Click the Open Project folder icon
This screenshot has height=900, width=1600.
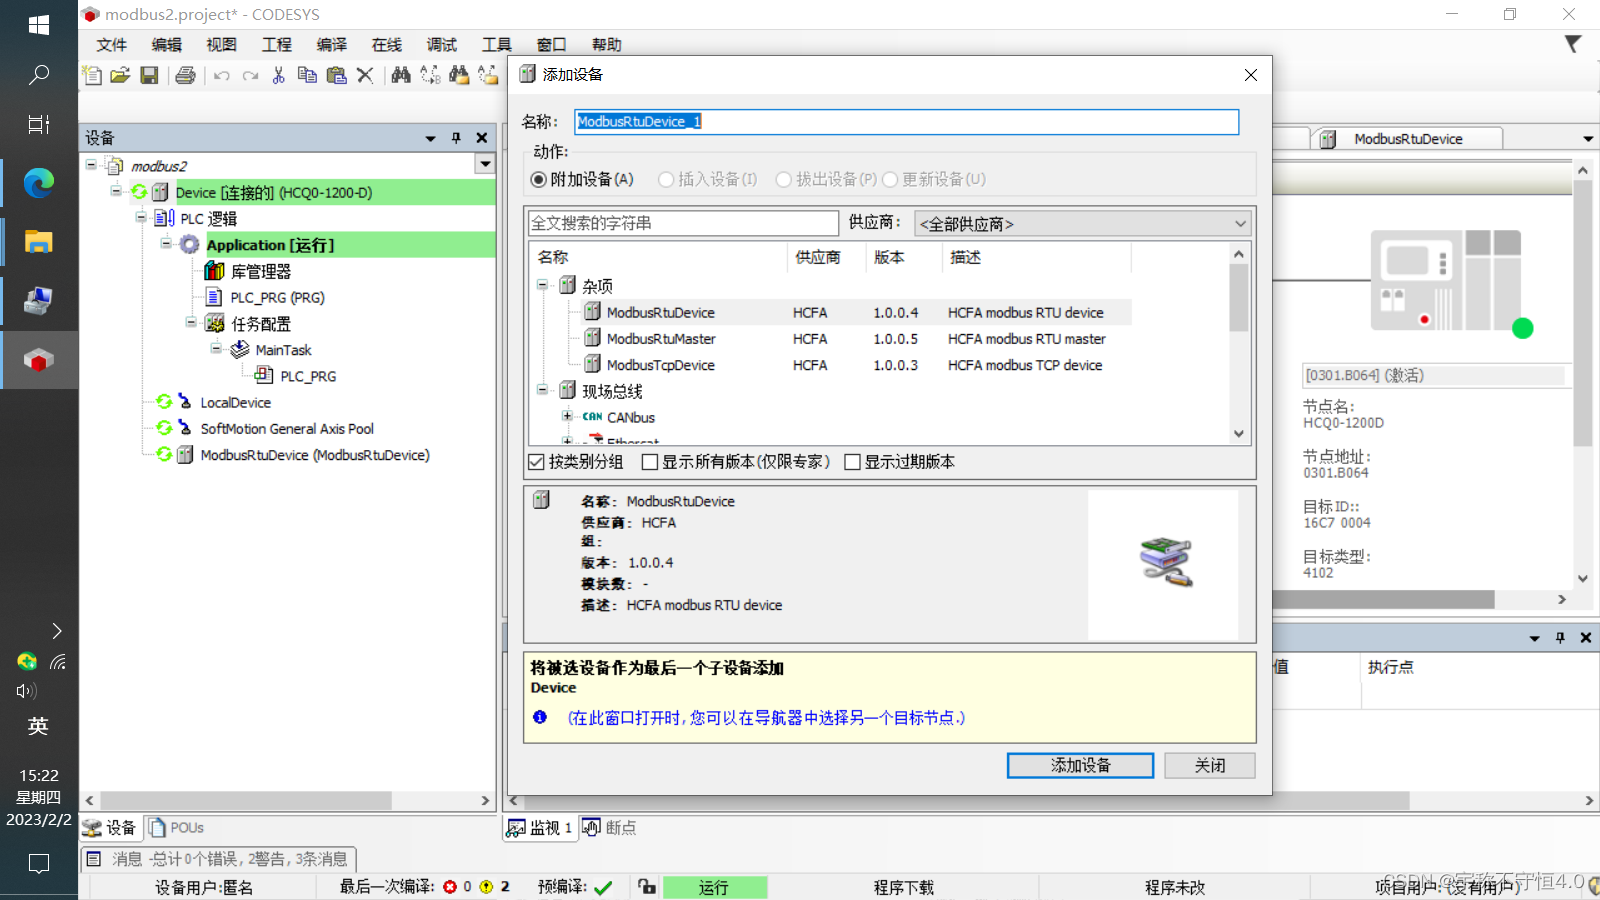[120, 75]
